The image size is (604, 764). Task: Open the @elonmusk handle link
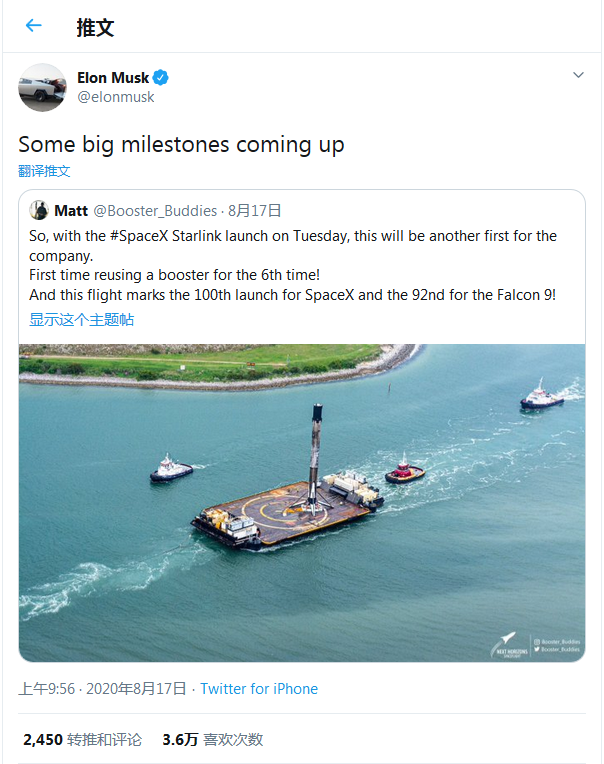(116, 97)
